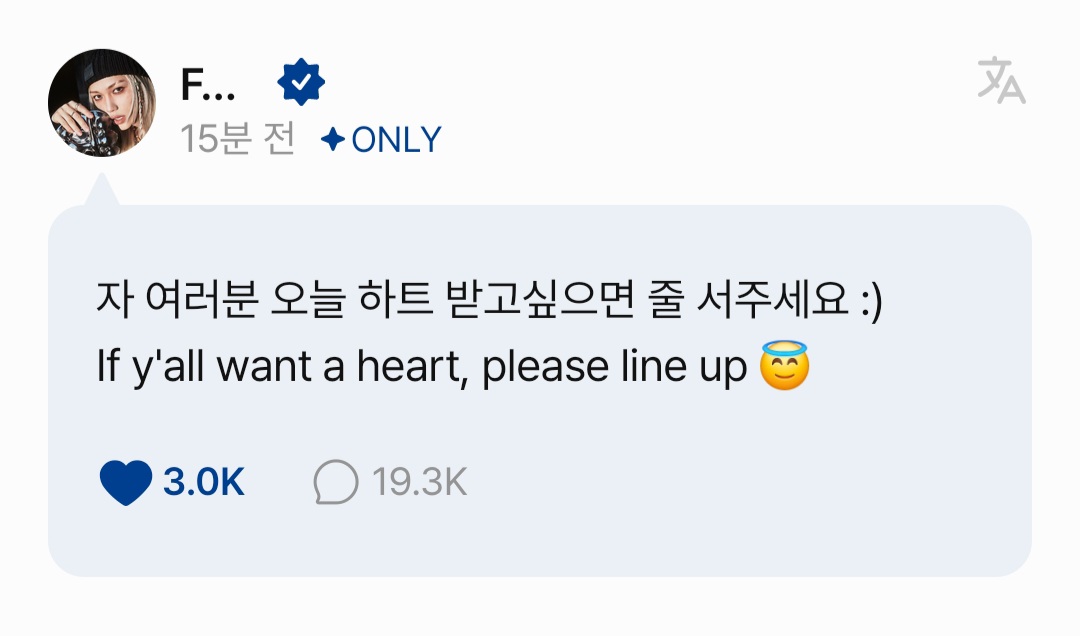Click the "15분 전" timestamp

click(x=238, y=139)
